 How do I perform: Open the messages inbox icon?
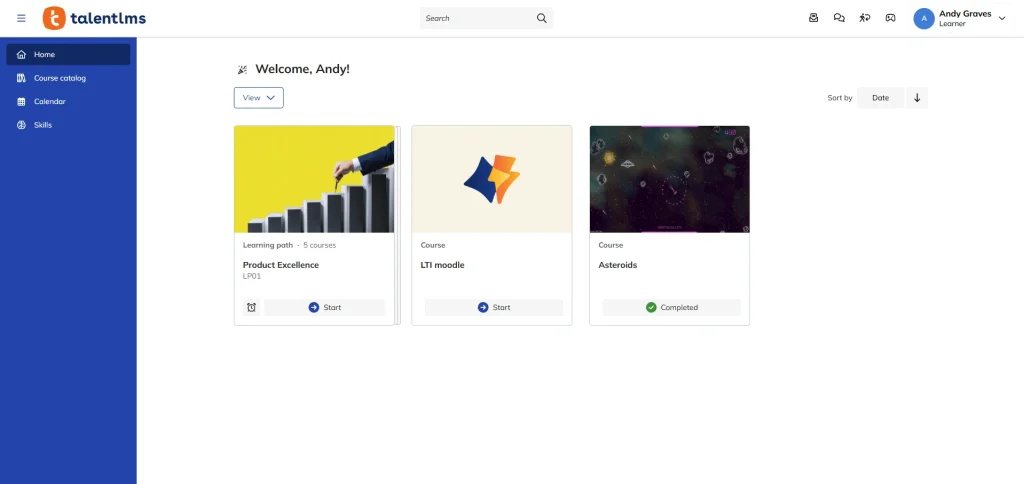pos(814,18)
